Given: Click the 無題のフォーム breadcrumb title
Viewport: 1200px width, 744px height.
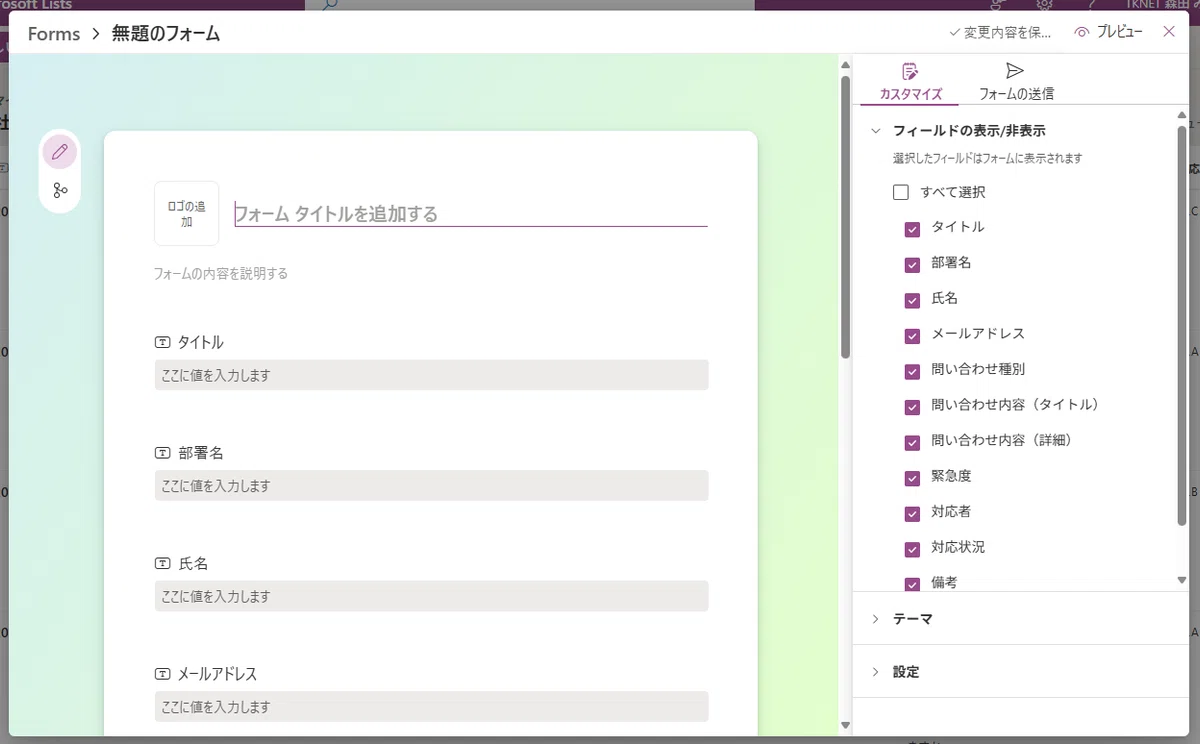Looking at the screenshot, I should click(x=166, y=34).
